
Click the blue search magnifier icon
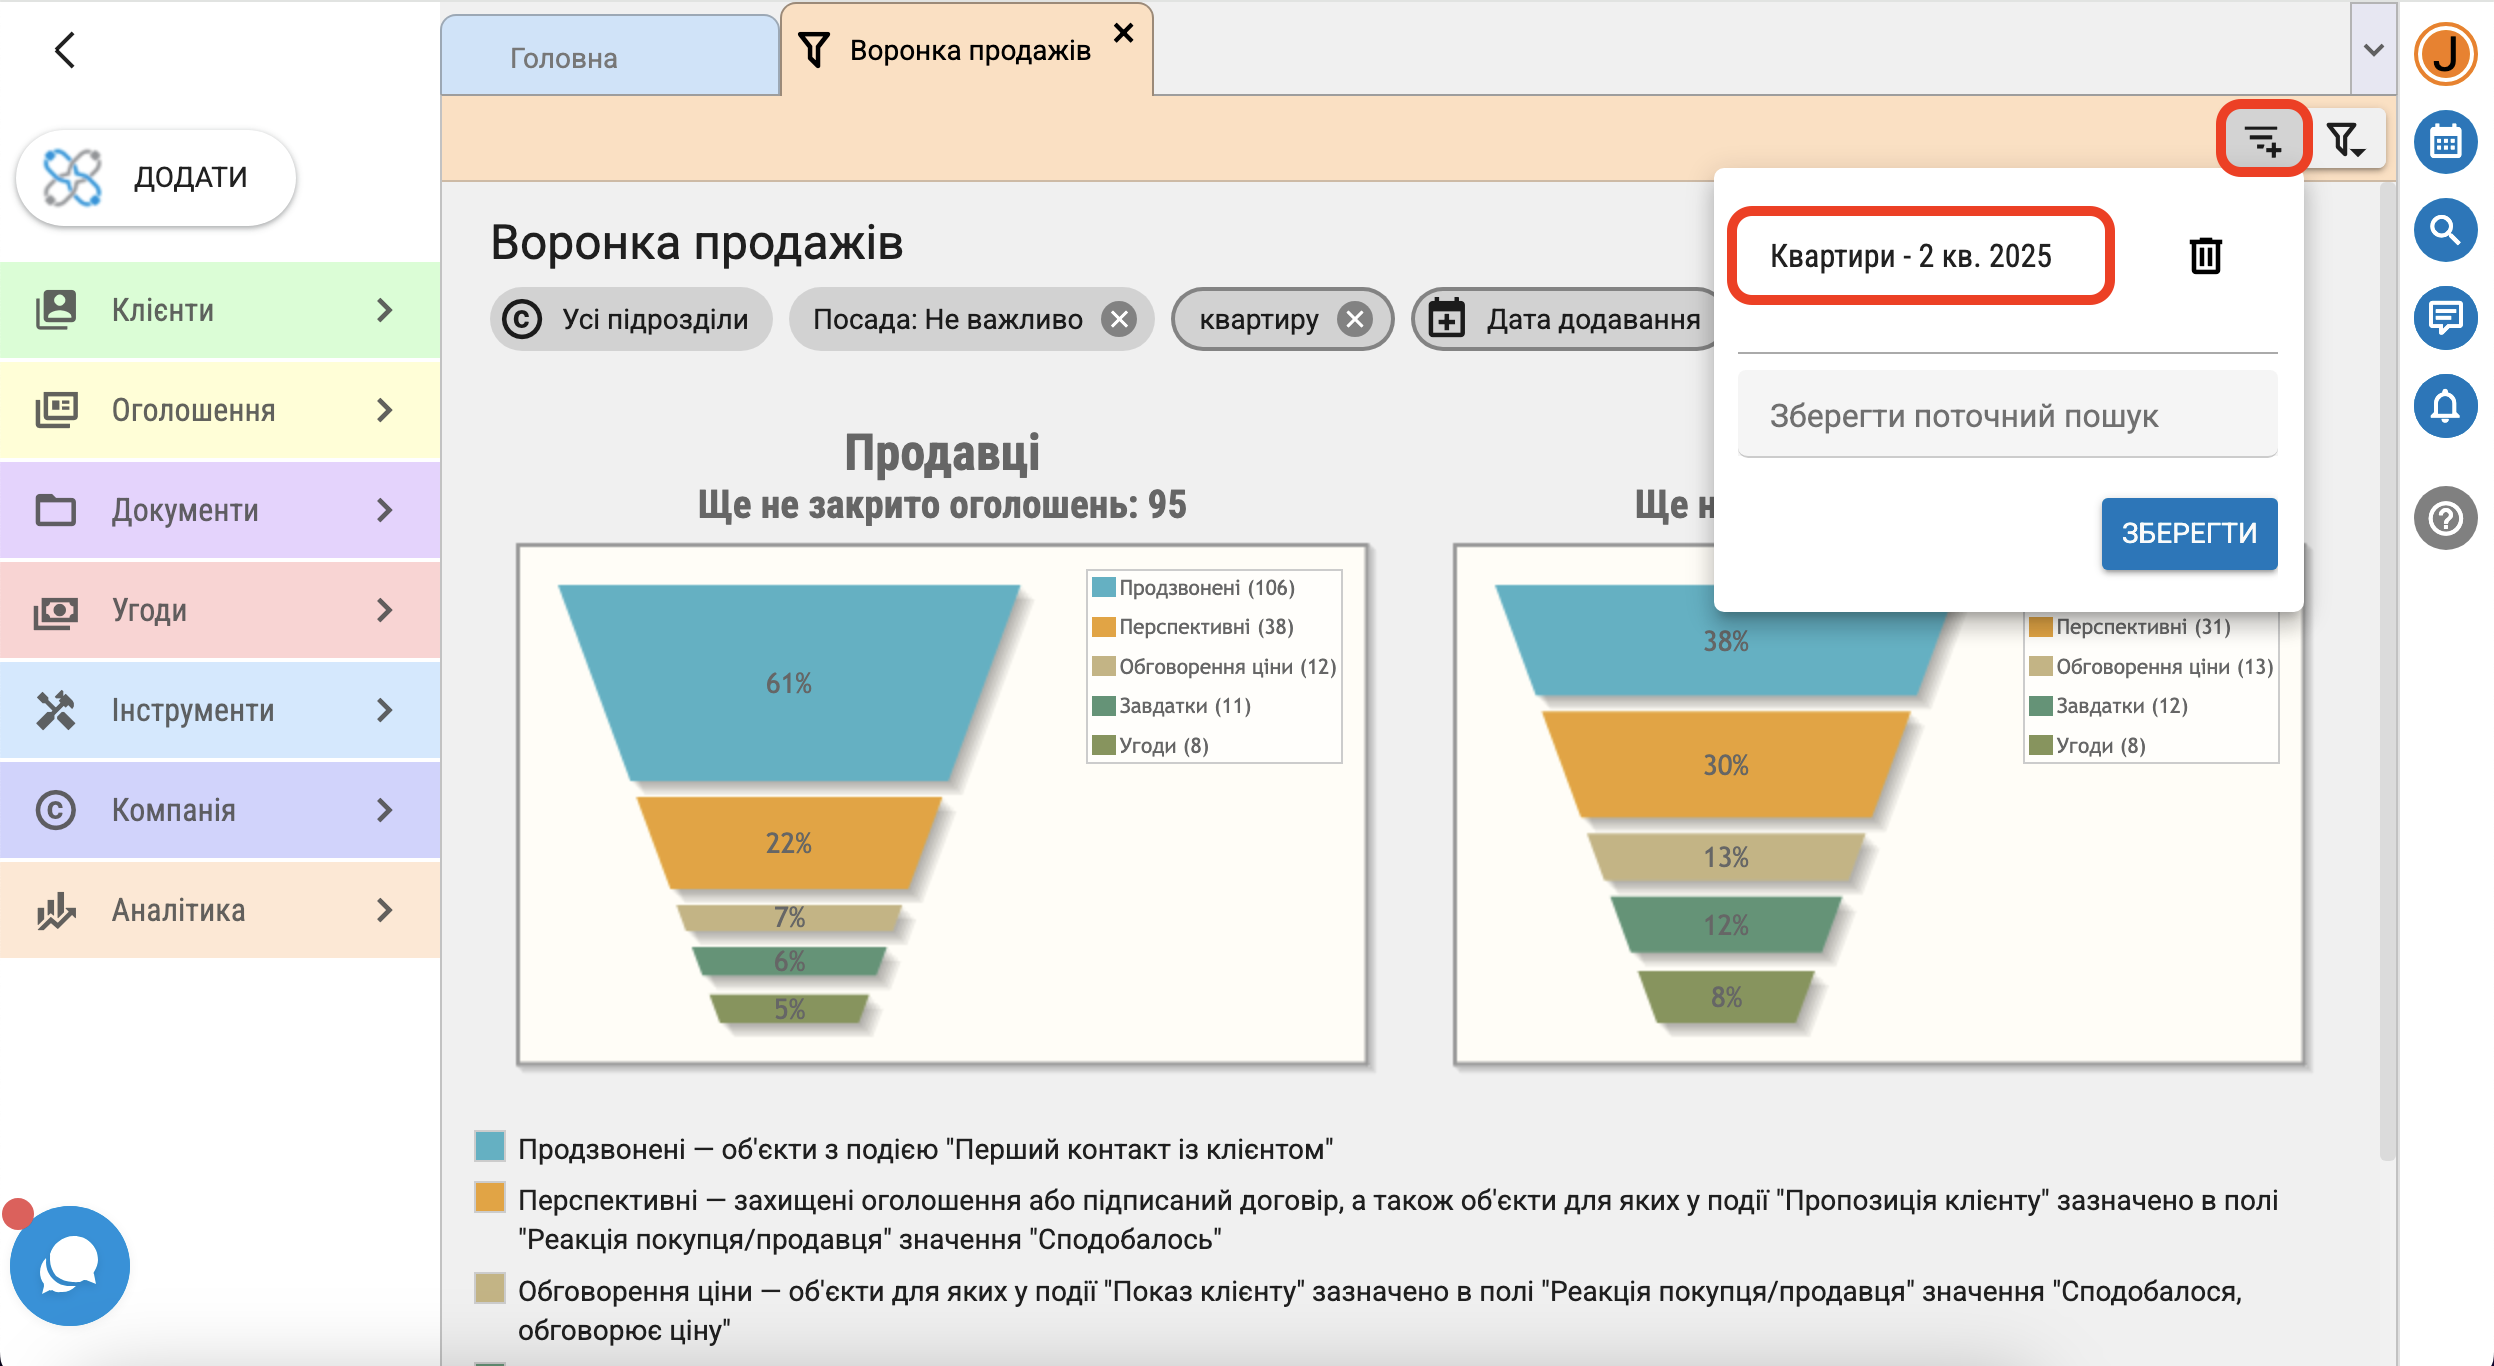[x=2445, y=230]
